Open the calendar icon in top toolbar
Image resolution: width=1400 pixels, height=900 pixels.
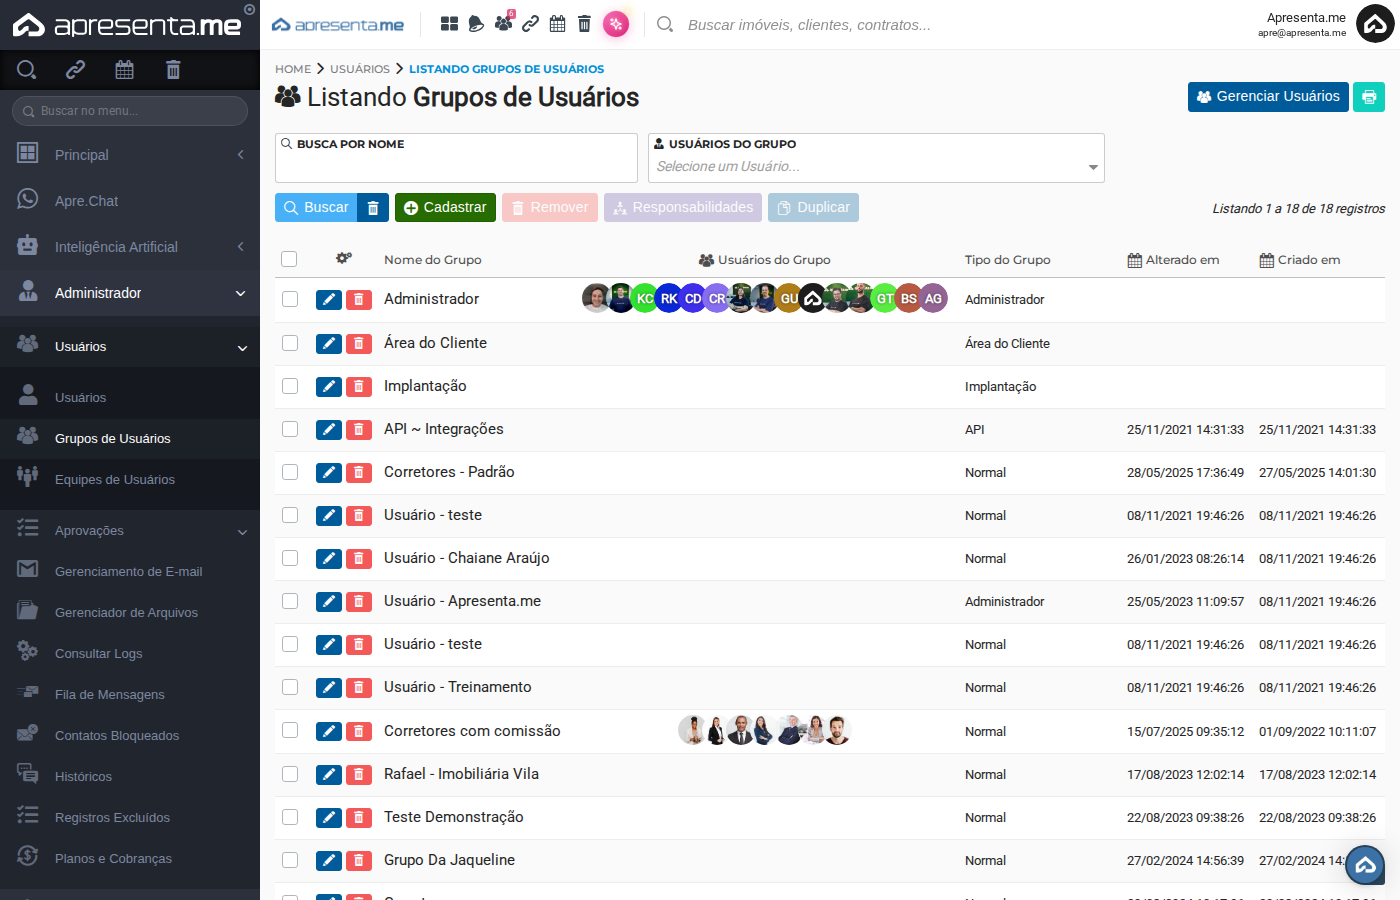(558, 24)
